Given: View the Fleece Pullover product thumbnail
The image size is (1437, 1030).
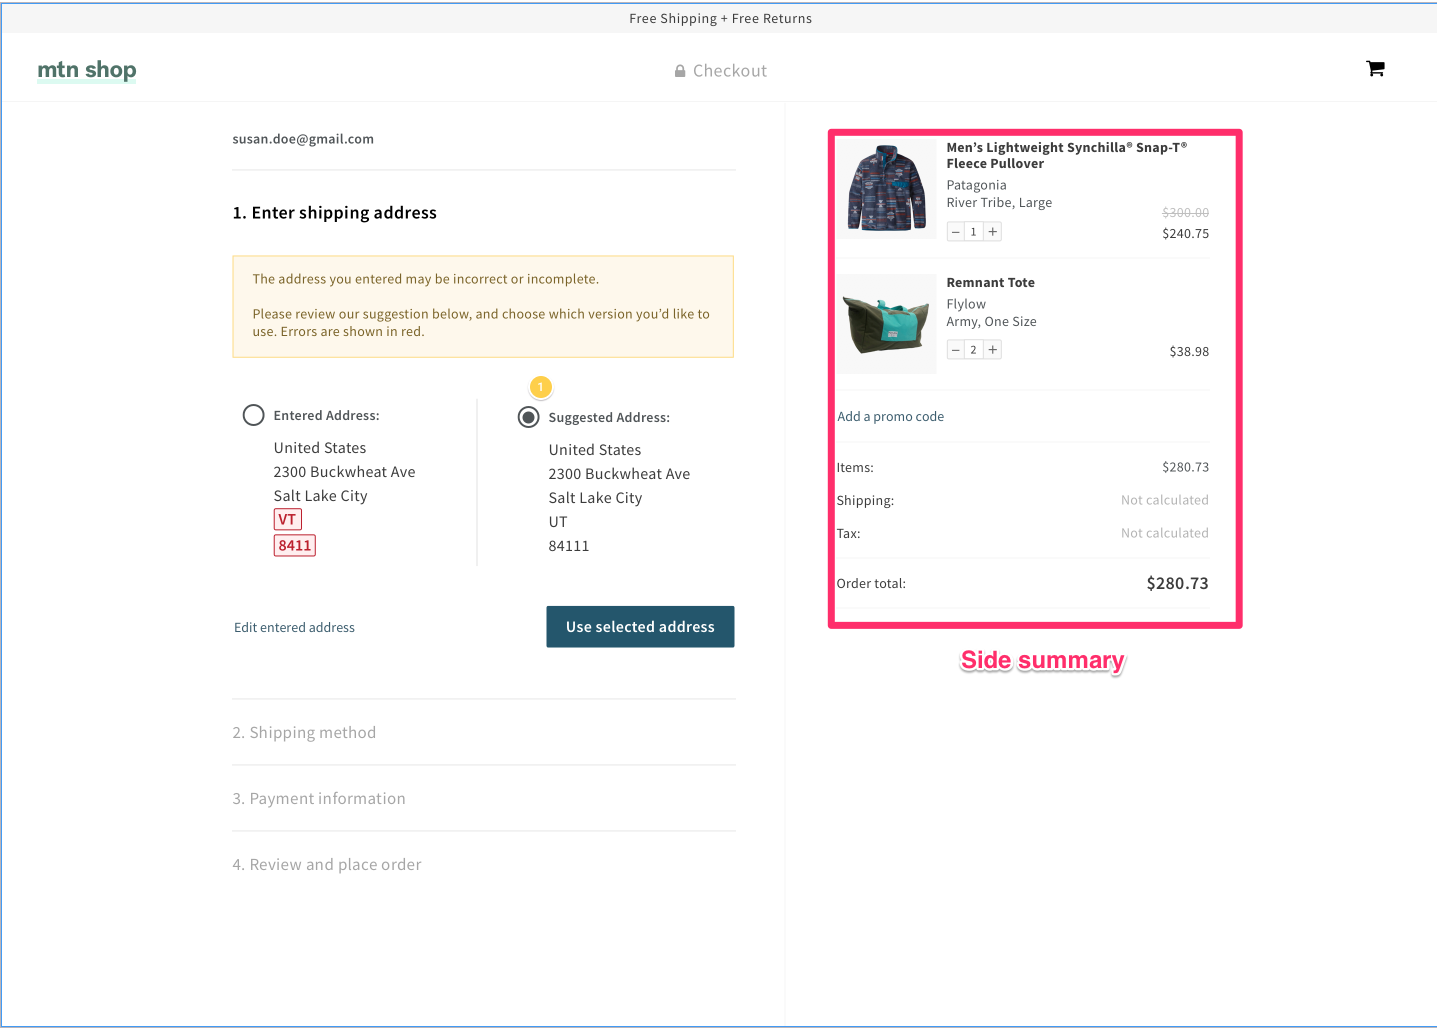Looking at the screenshot, I should (886, 189).
